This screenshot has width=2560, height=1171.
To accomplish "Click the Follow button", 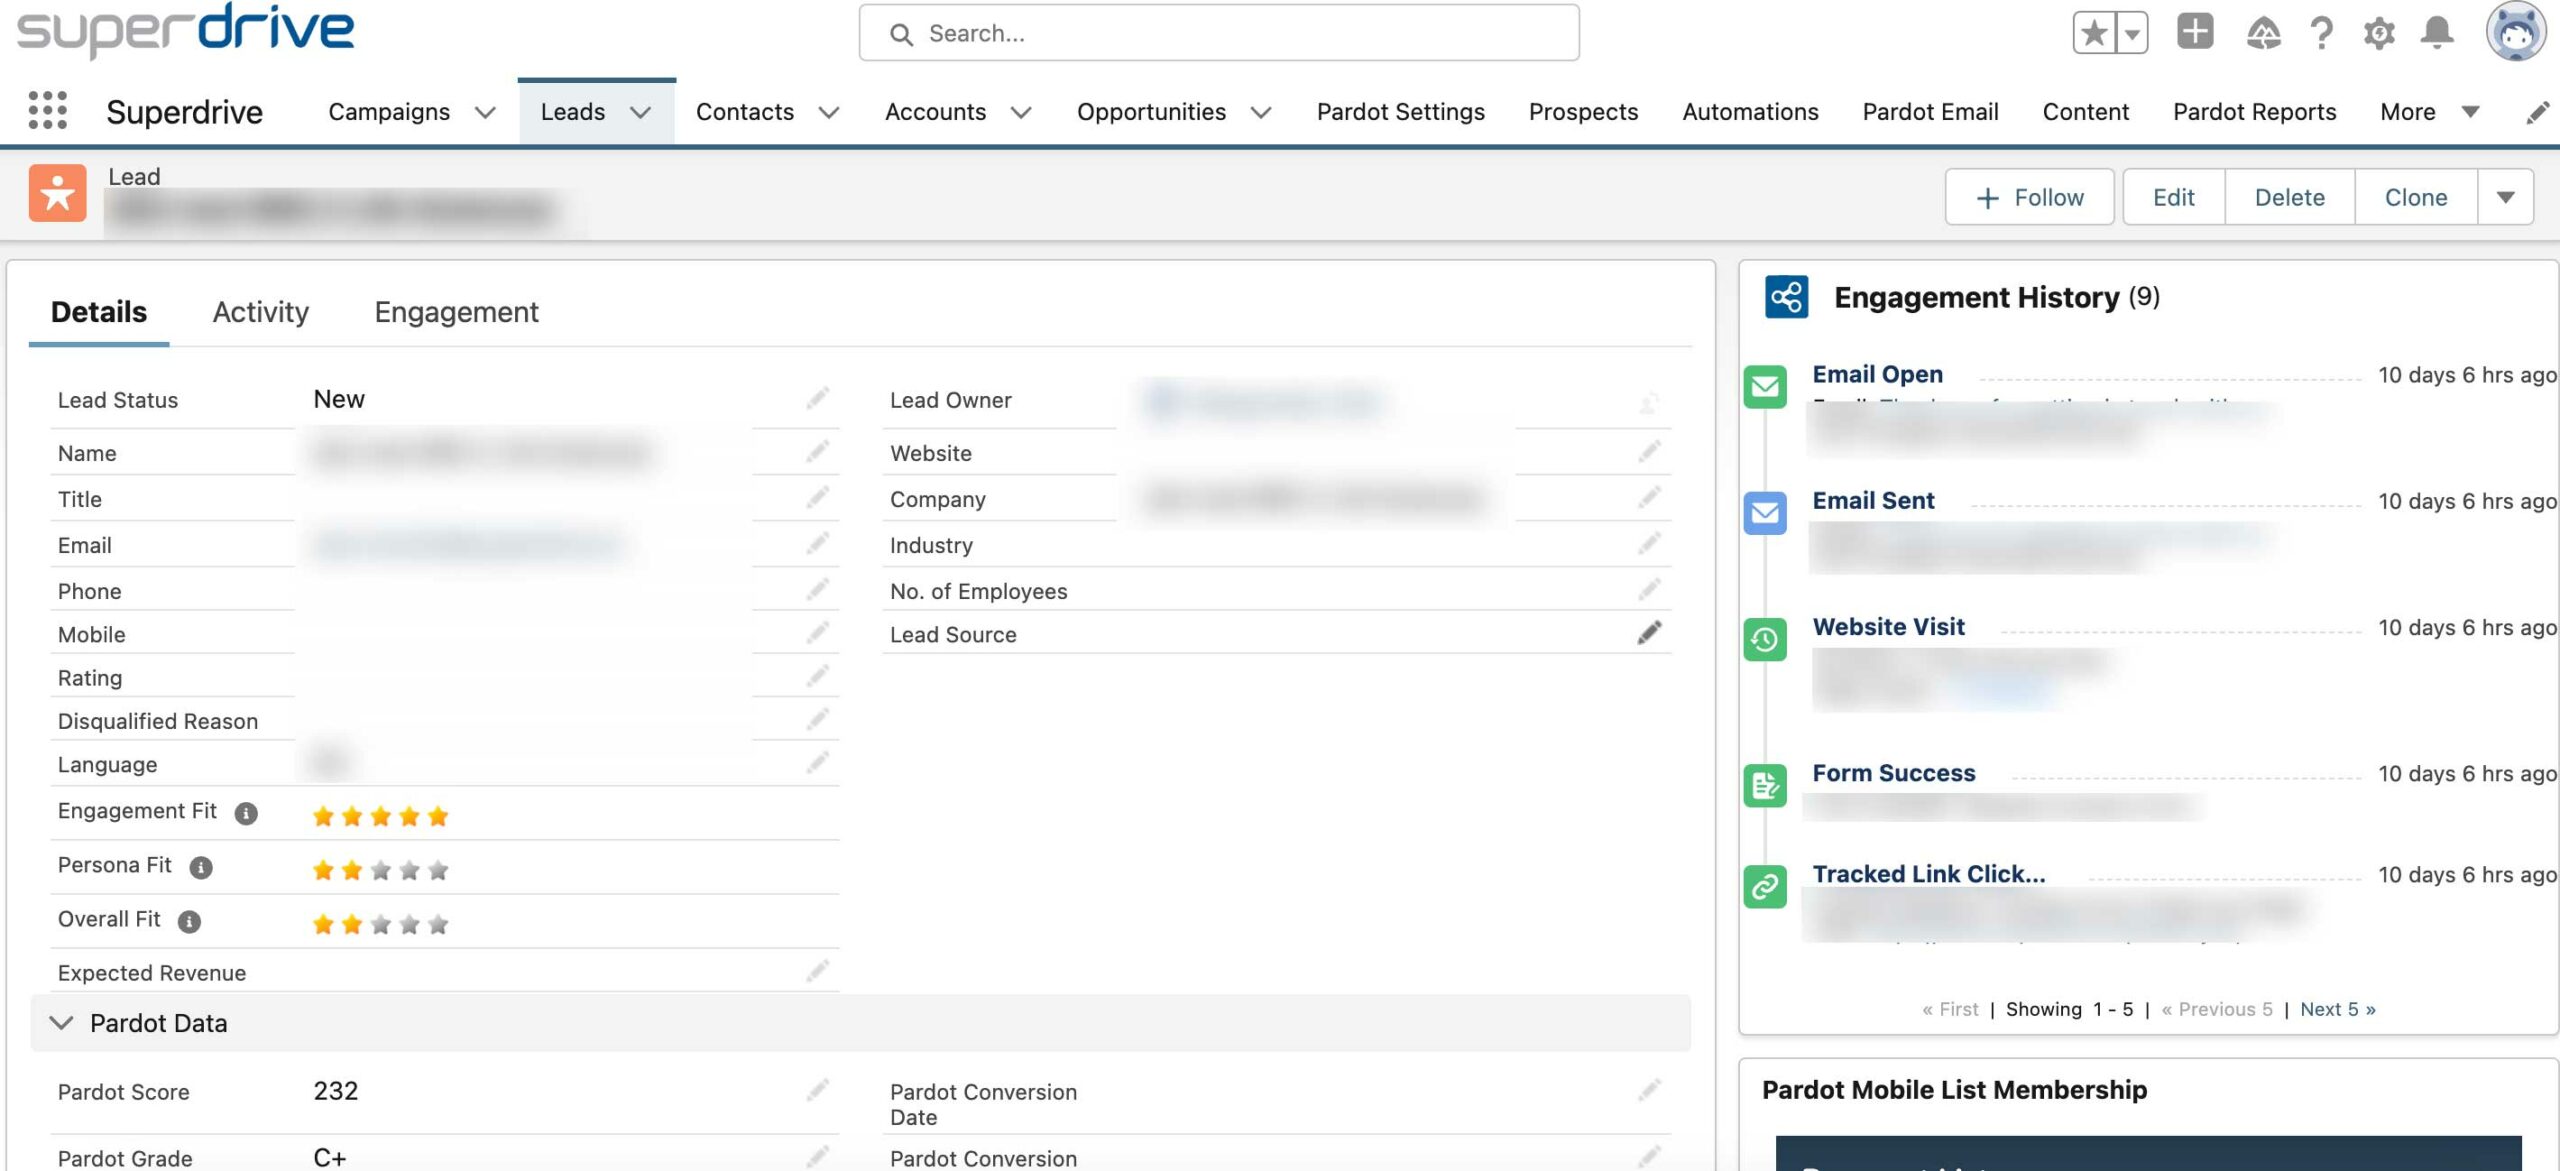I will [2029, 197].
